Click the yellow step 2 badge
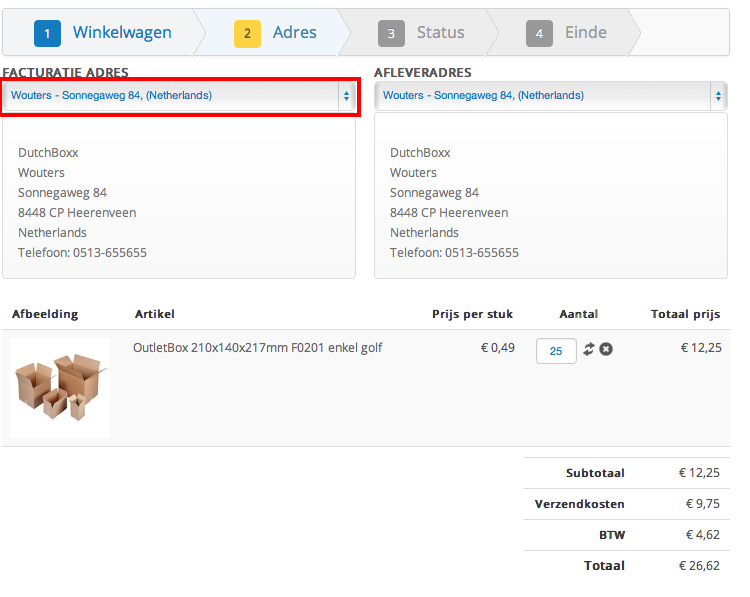 tap(248, 33)
